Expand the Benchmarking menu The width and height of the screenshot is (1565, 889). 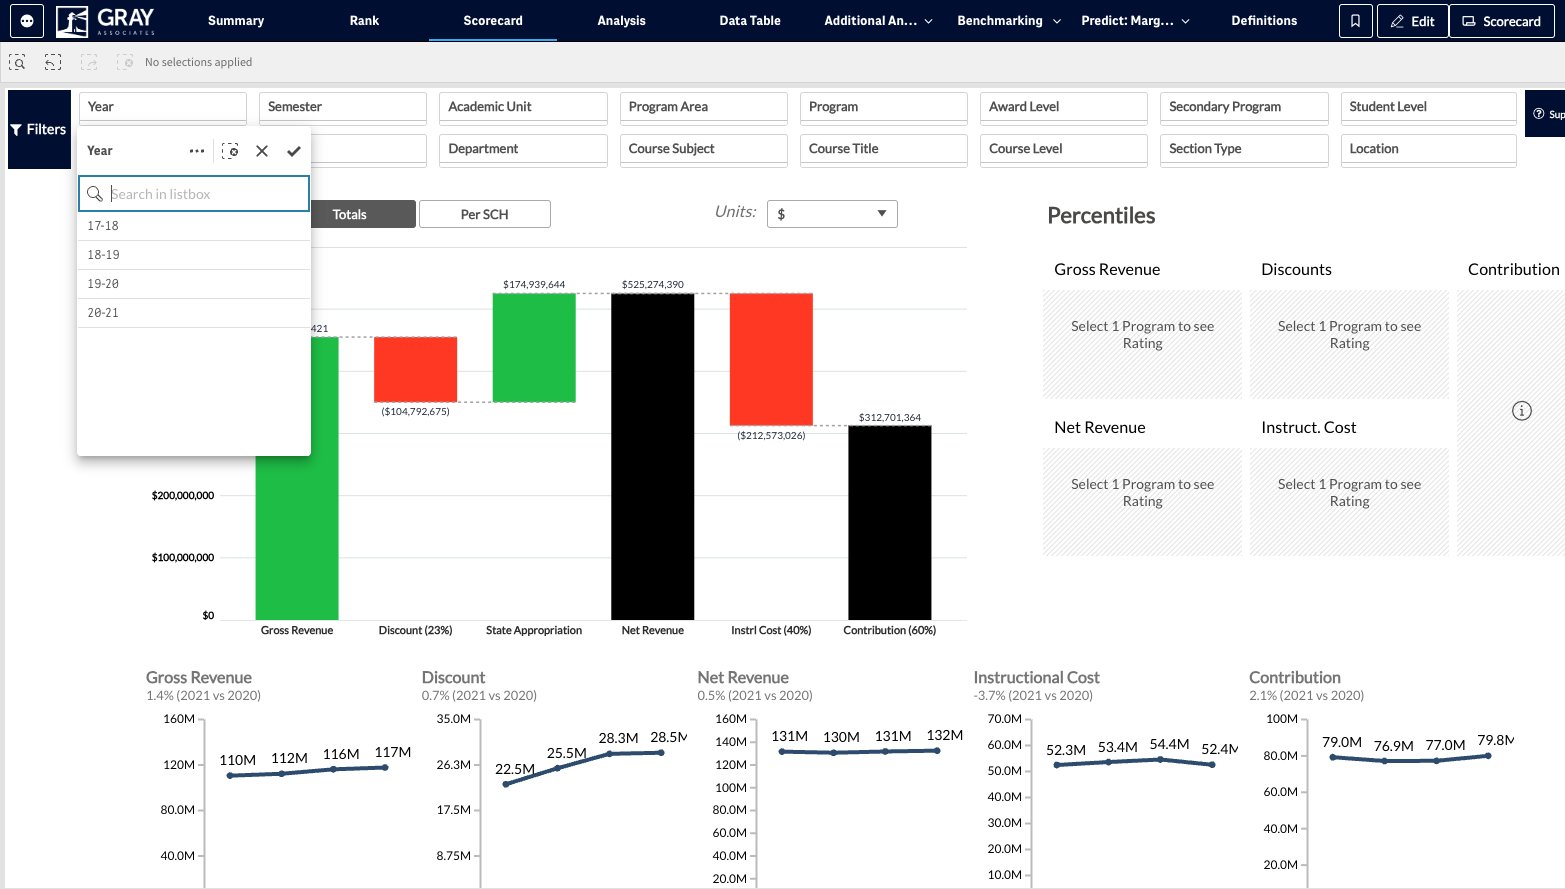tap(1009, 21)
